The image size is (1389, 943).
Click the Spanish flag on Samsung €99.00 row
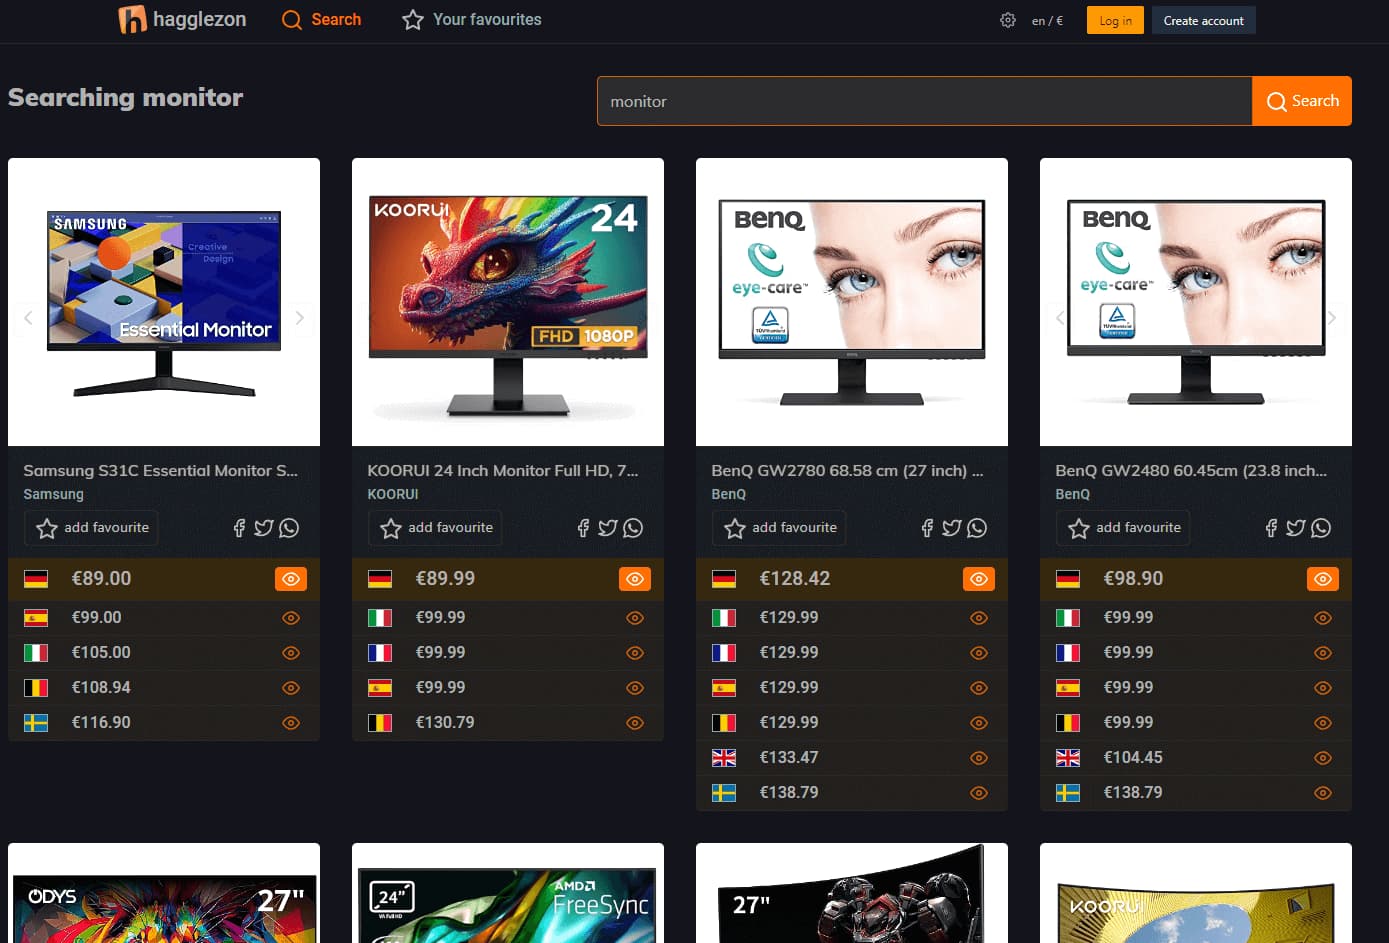pos(36,618)
